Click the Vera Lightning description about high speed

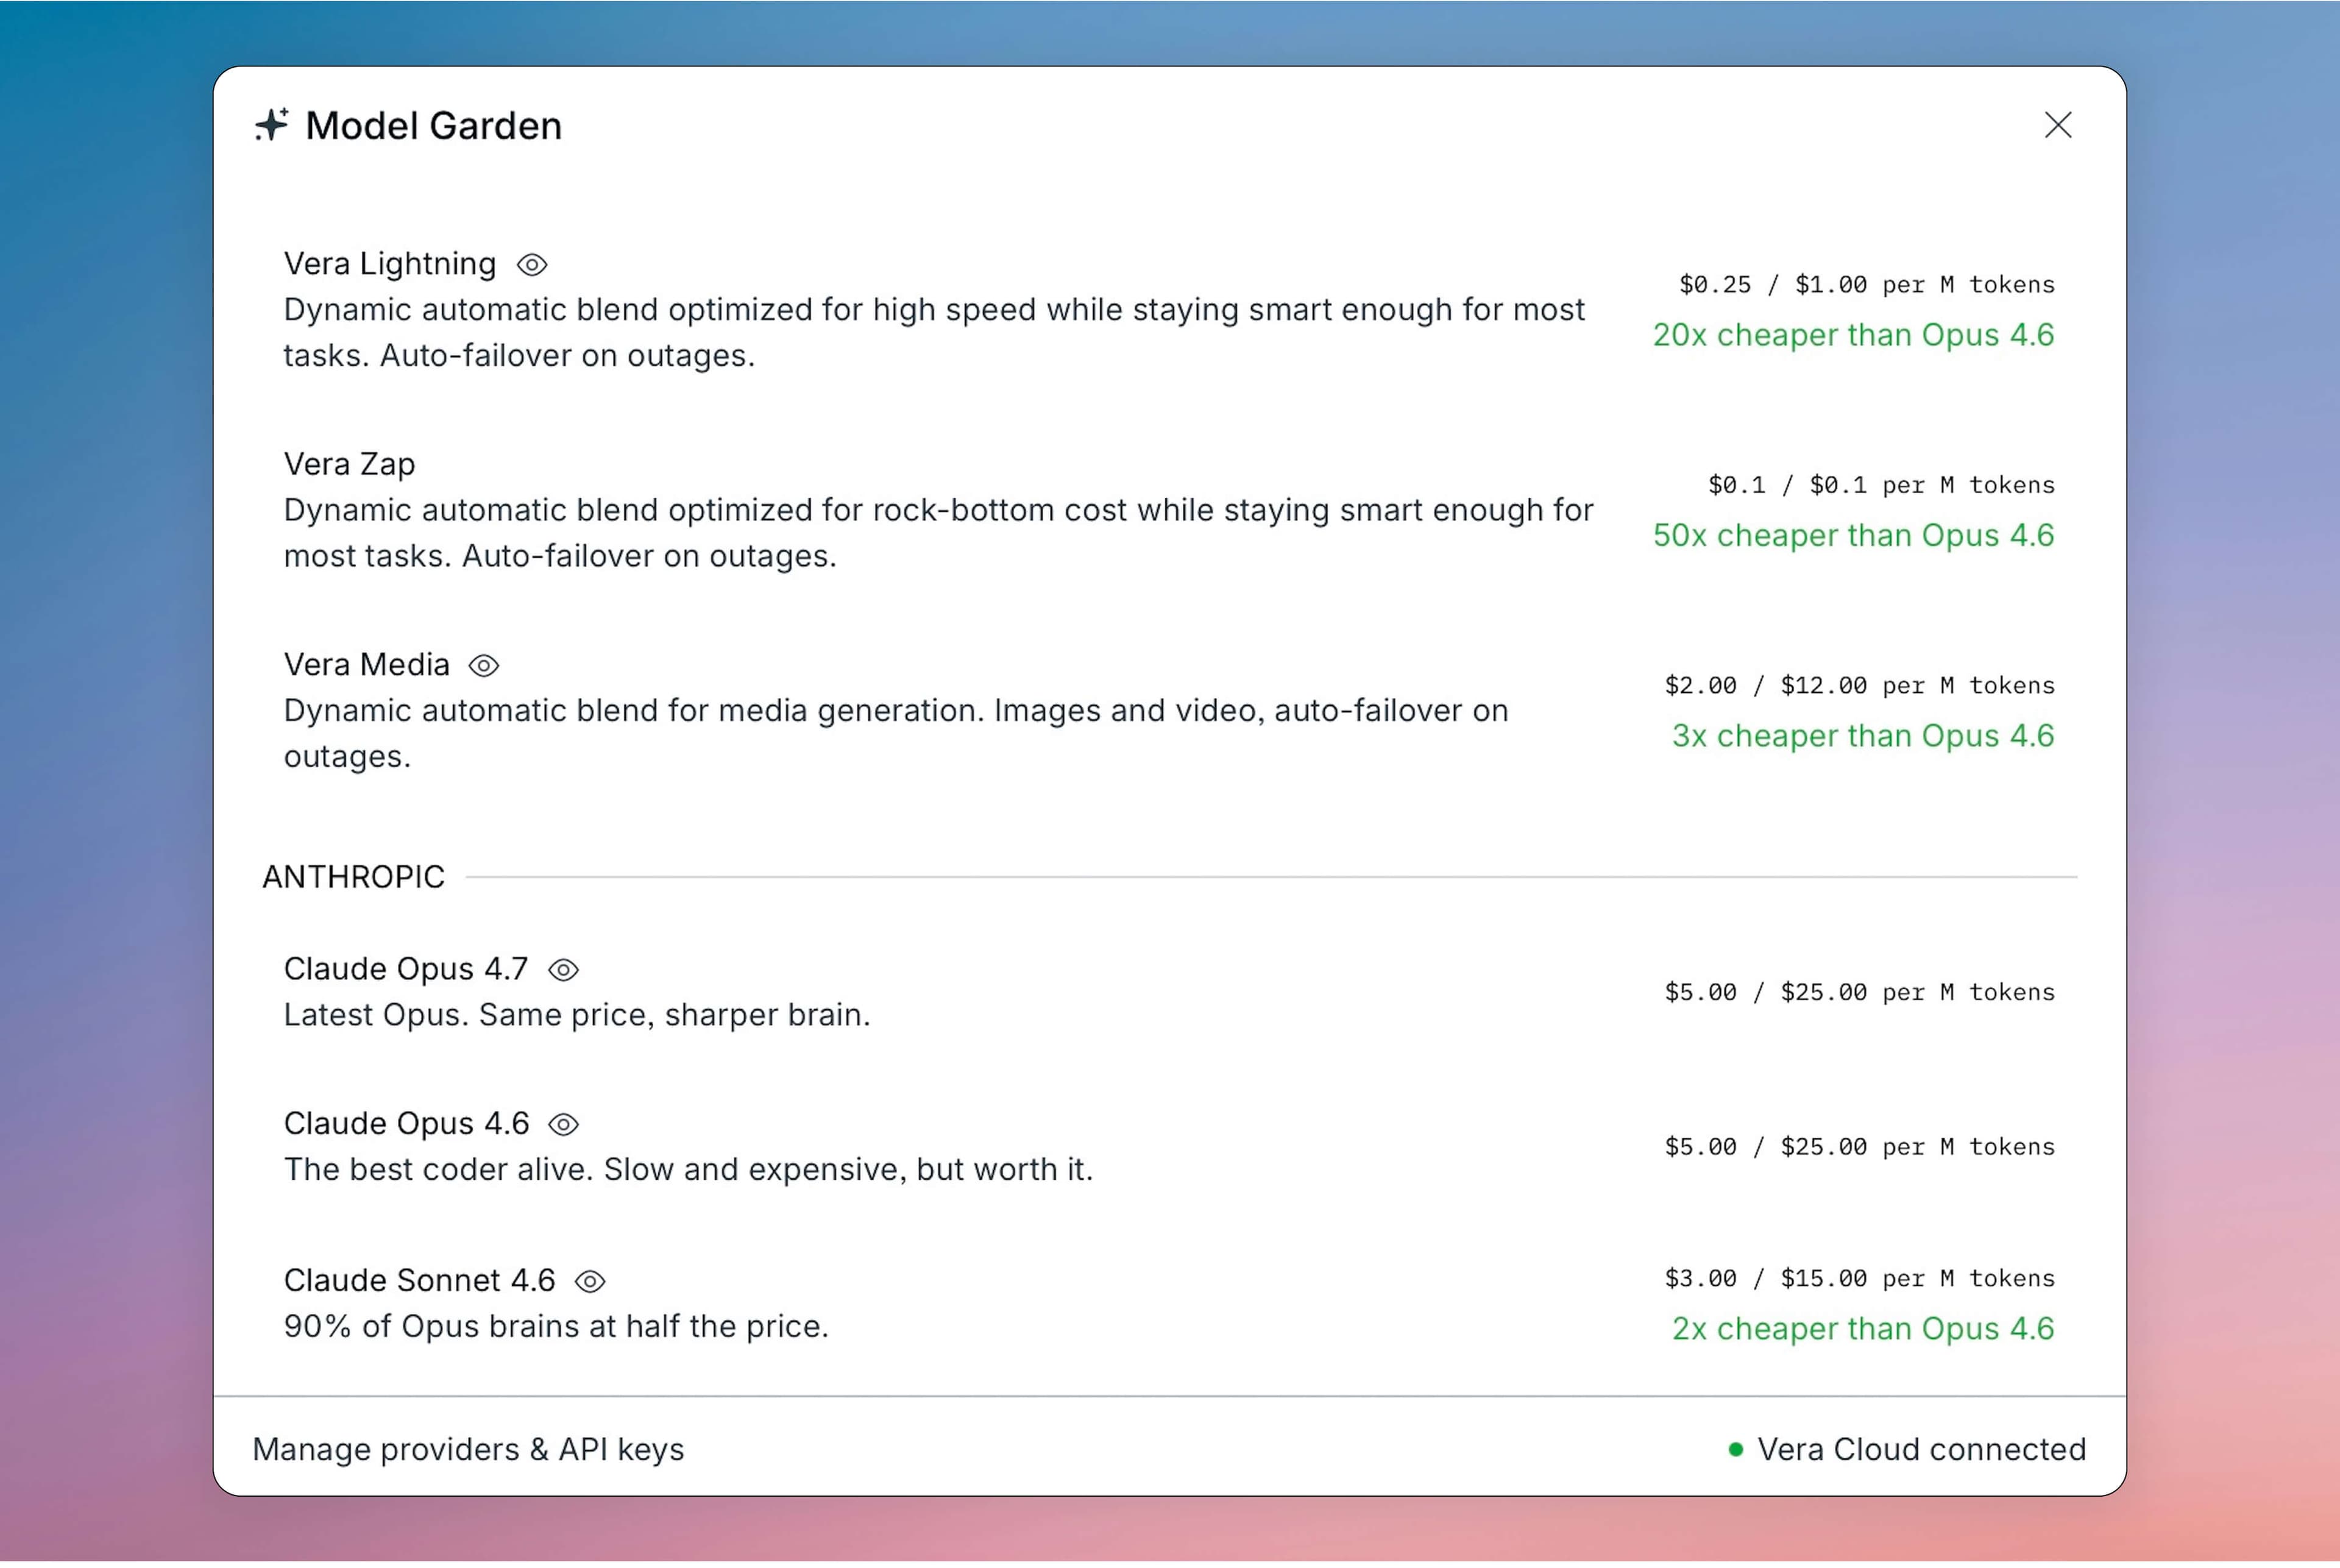[934, 333]
